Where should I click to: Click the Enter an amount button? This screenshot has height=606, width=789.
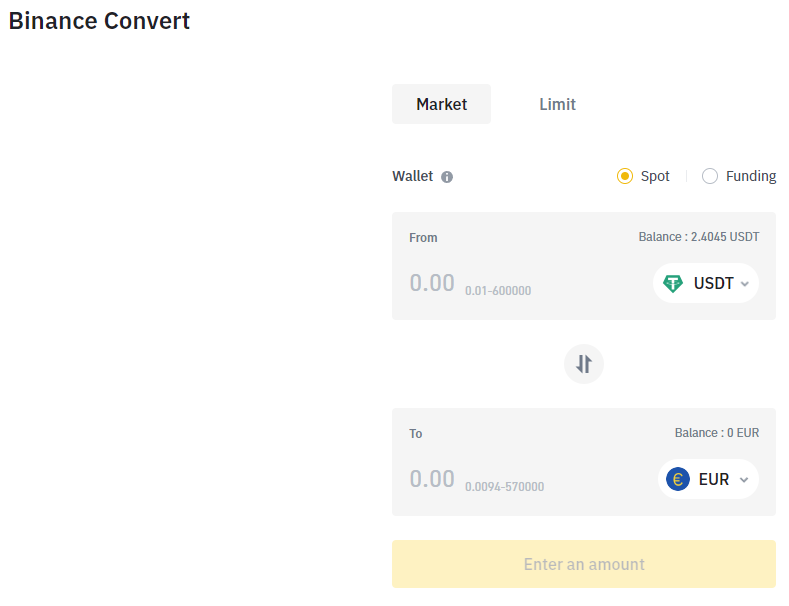[x=584, y=564]
